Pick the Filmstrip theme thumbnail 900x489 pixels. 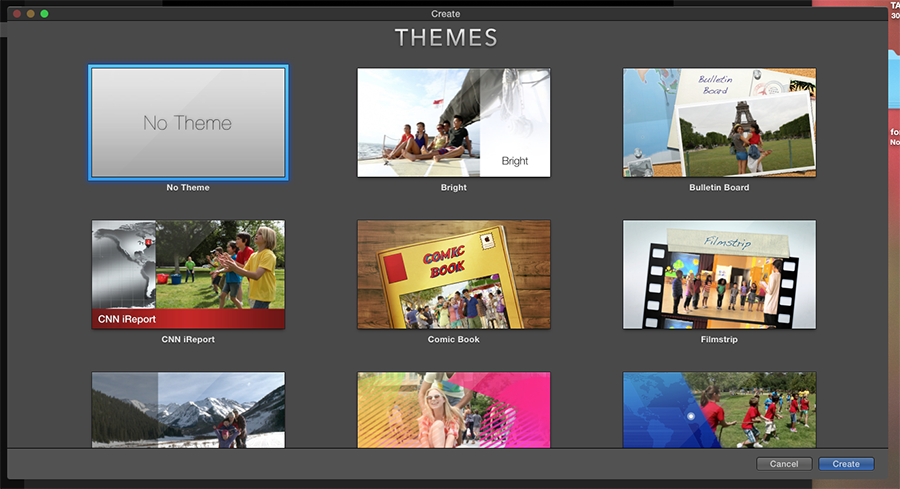coord(719,274)
